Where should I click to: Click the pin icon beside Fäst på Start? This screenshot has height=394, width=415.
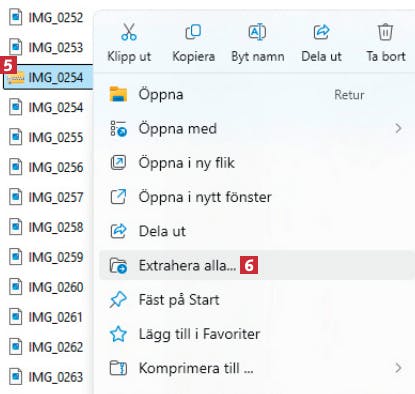point(118,299)
